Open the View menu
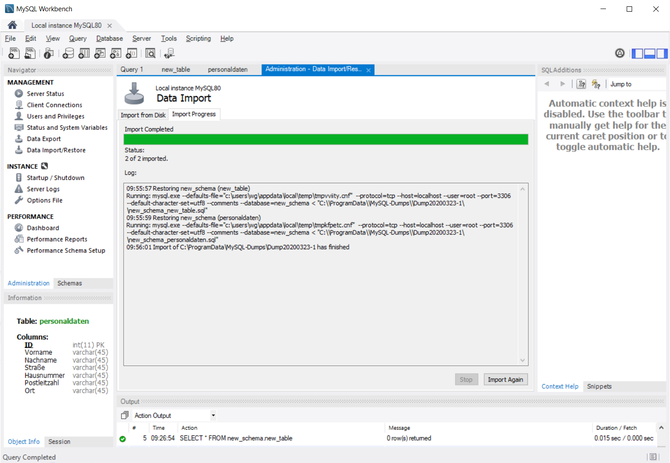The image size is (670, 463). (53, 38)
